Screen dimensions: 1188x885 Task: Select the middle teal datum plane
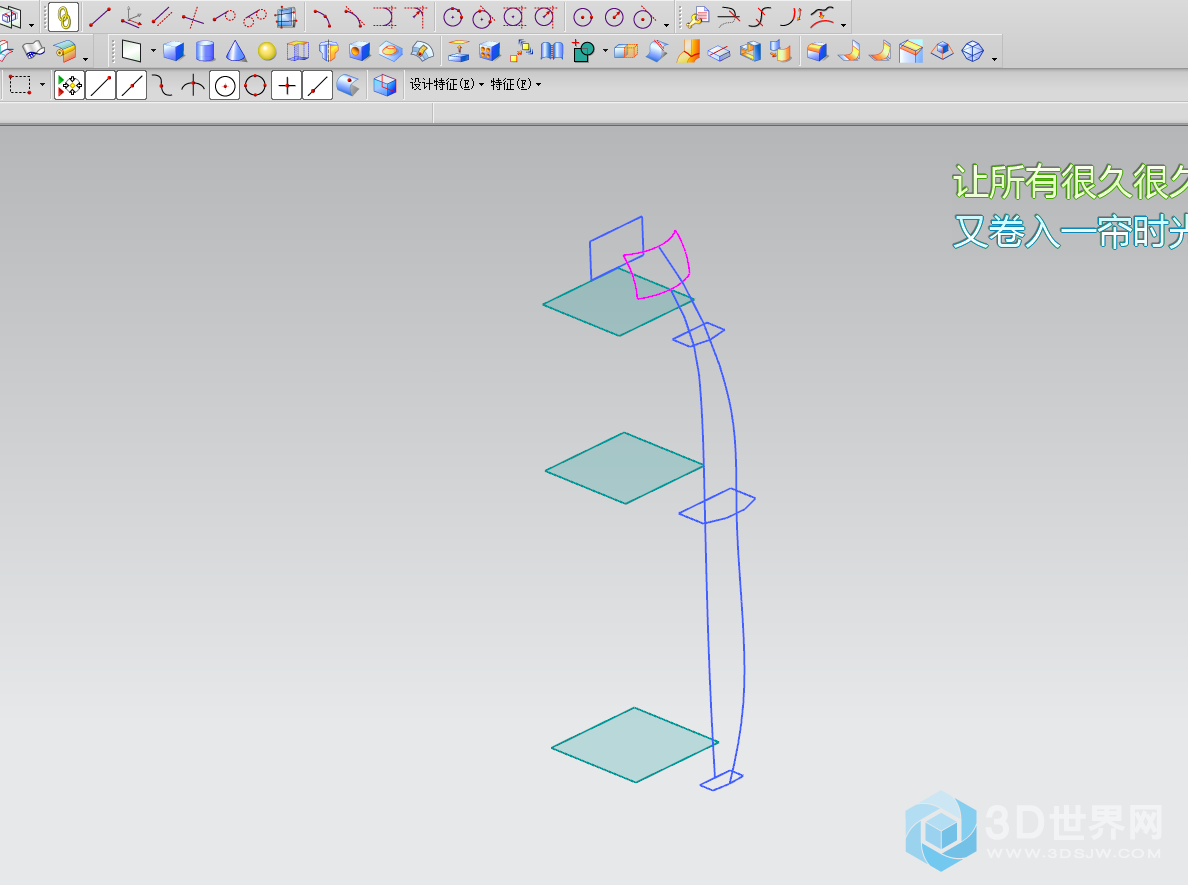pyautogui.click(x=624, y=468)
